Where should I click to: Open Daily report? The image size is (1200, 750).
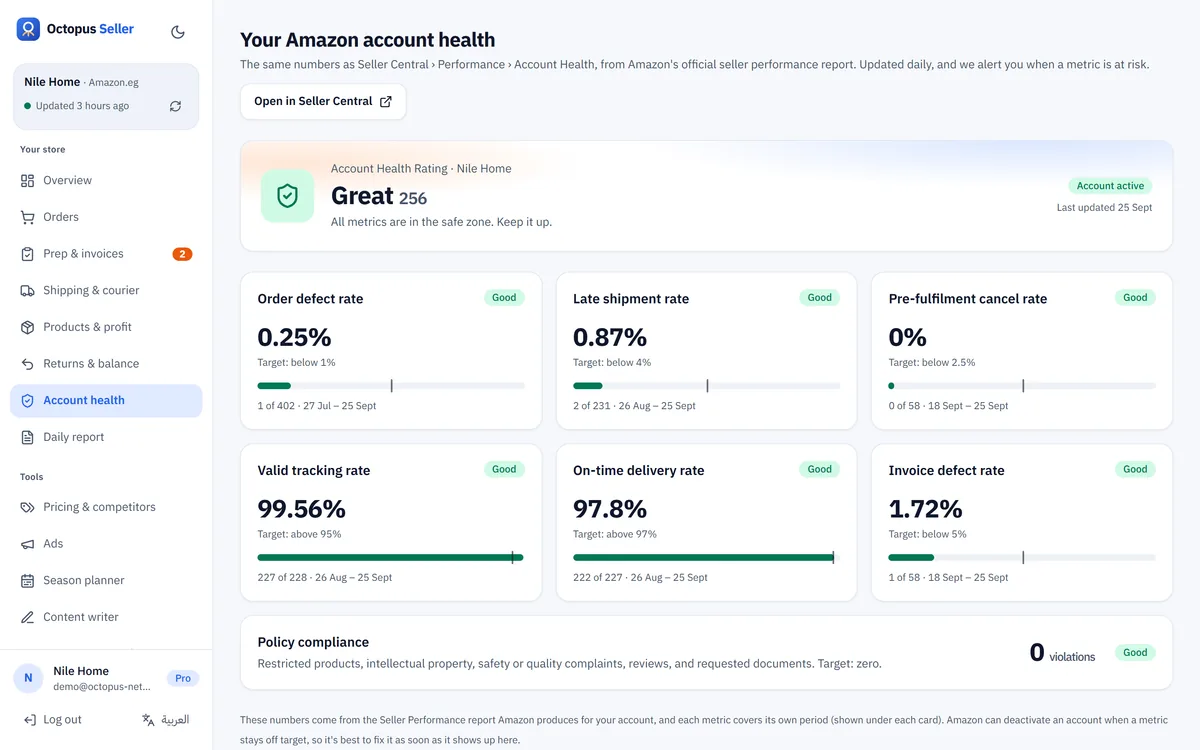click(x=106, y=437)
